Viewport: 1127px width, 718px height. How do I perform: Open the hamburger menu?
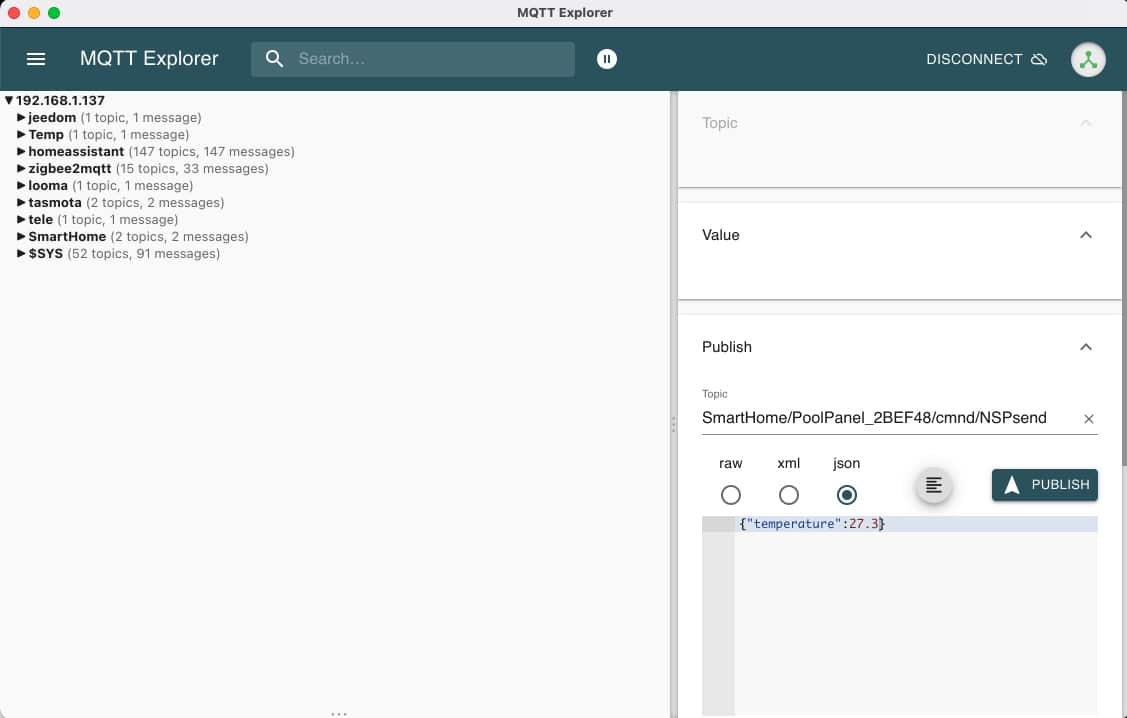click(x=36, y=59)
